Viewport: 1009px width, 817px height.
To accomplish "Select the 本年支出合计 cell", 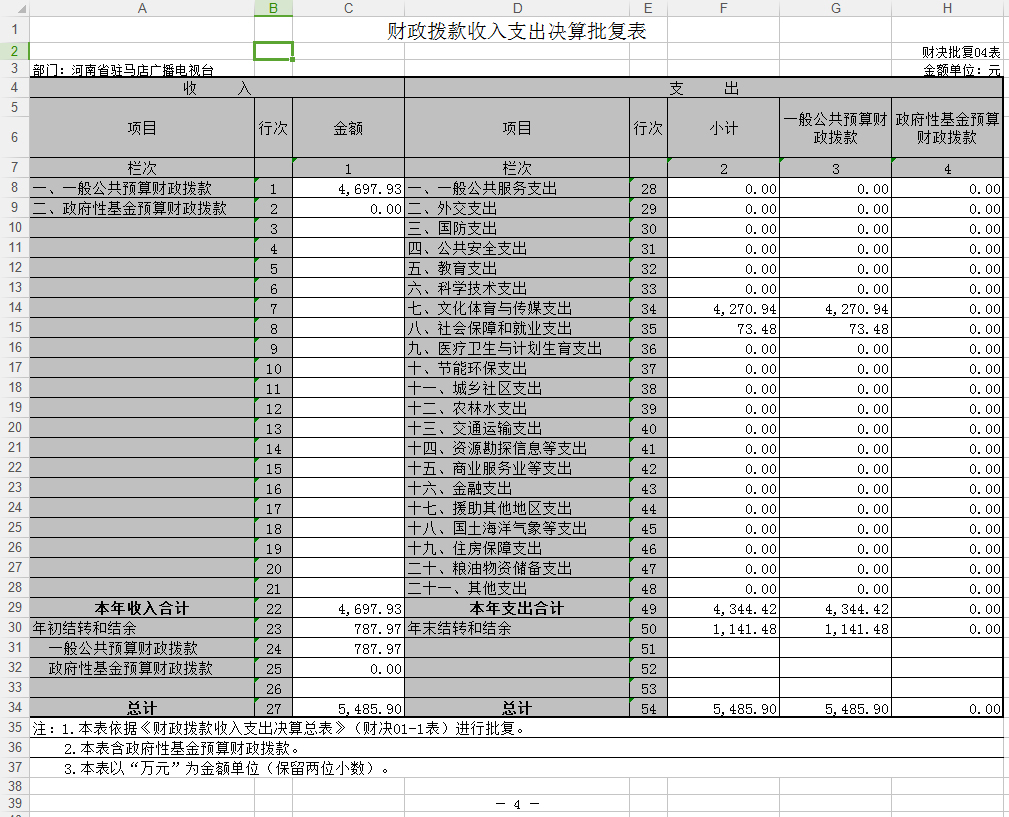I will [516, 608].
